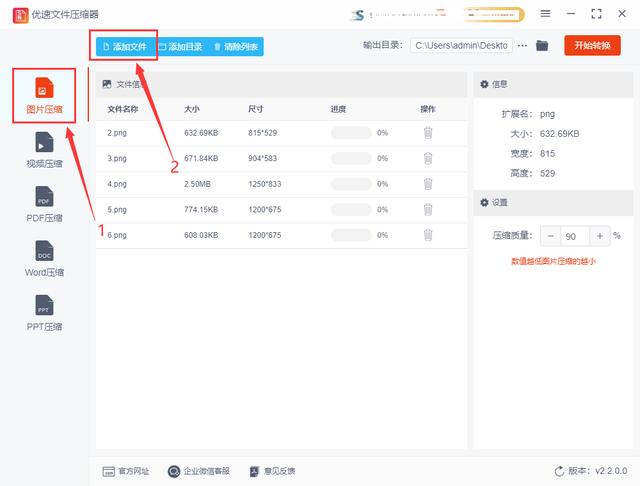Screen dimensions: 640x486
Task: Click 添加文件 to add files
Action: (x=125, y=47)
